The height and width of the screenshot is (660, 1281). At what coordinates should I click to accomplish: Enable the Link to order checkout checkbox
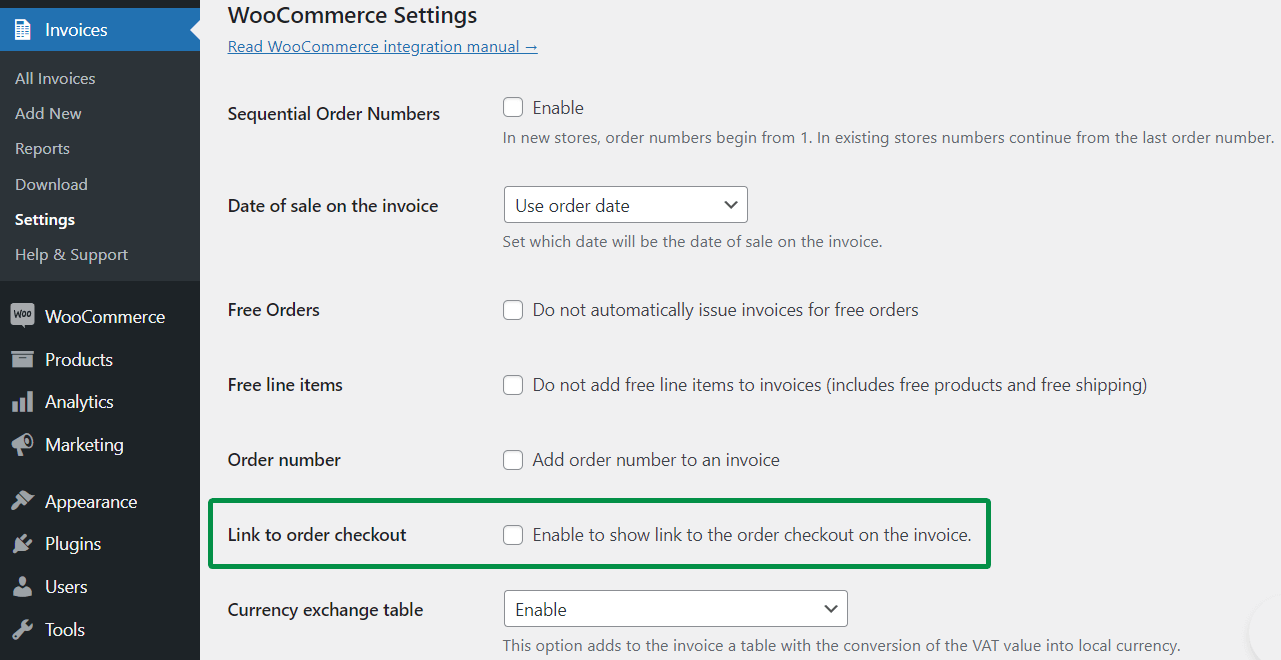(513, 535)
